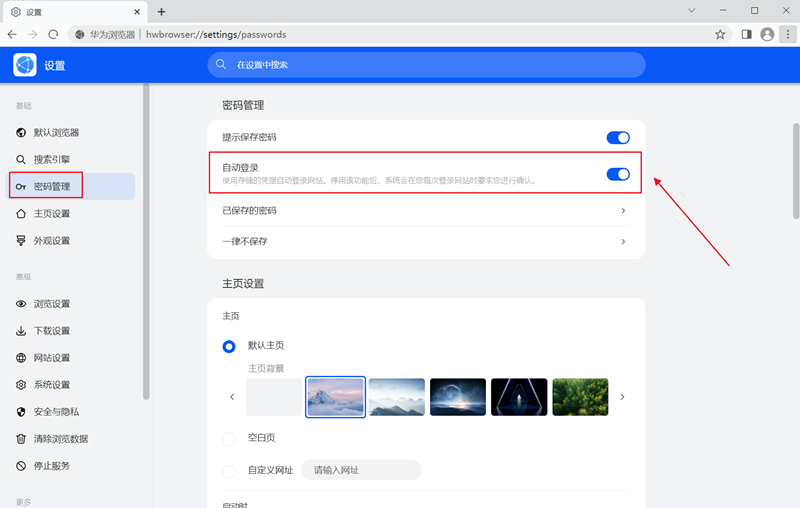Click the back navigation arrow
Viewport: 800px width, 508px height.
[x=12, y=34]
